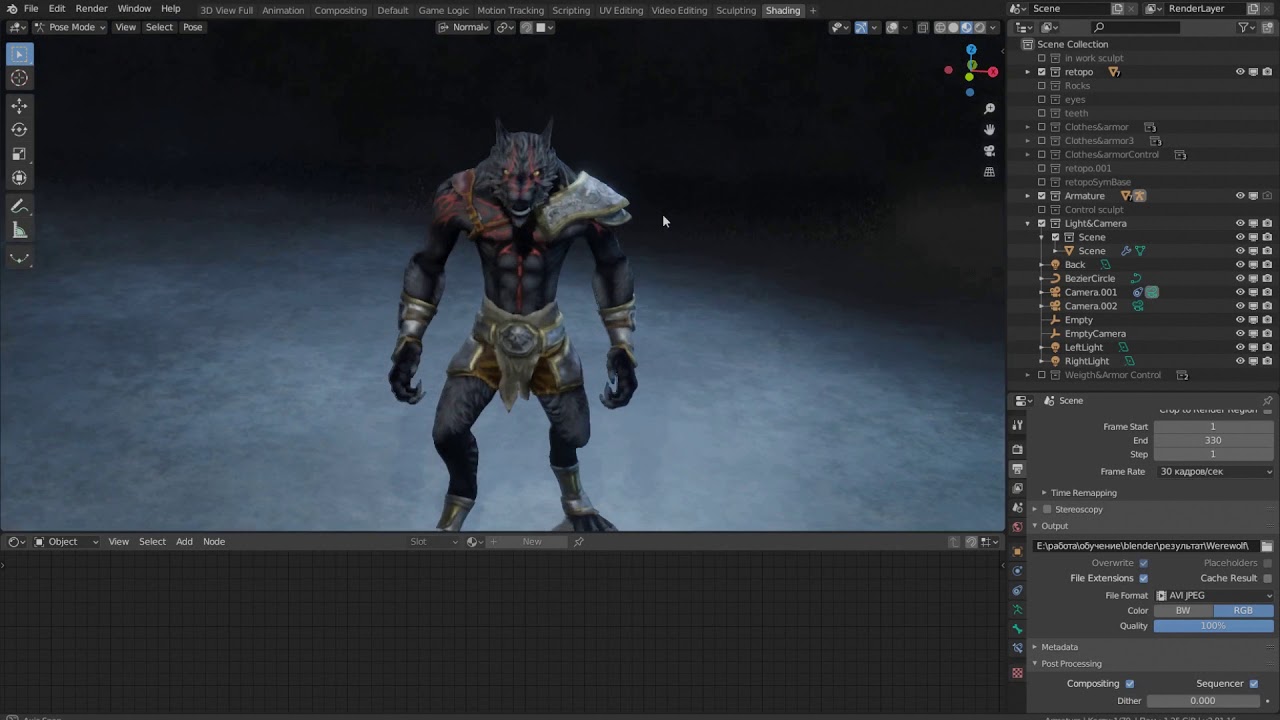Open World properties tab
Viewport: 1280px width, 720px height.
coord(1017,527)
